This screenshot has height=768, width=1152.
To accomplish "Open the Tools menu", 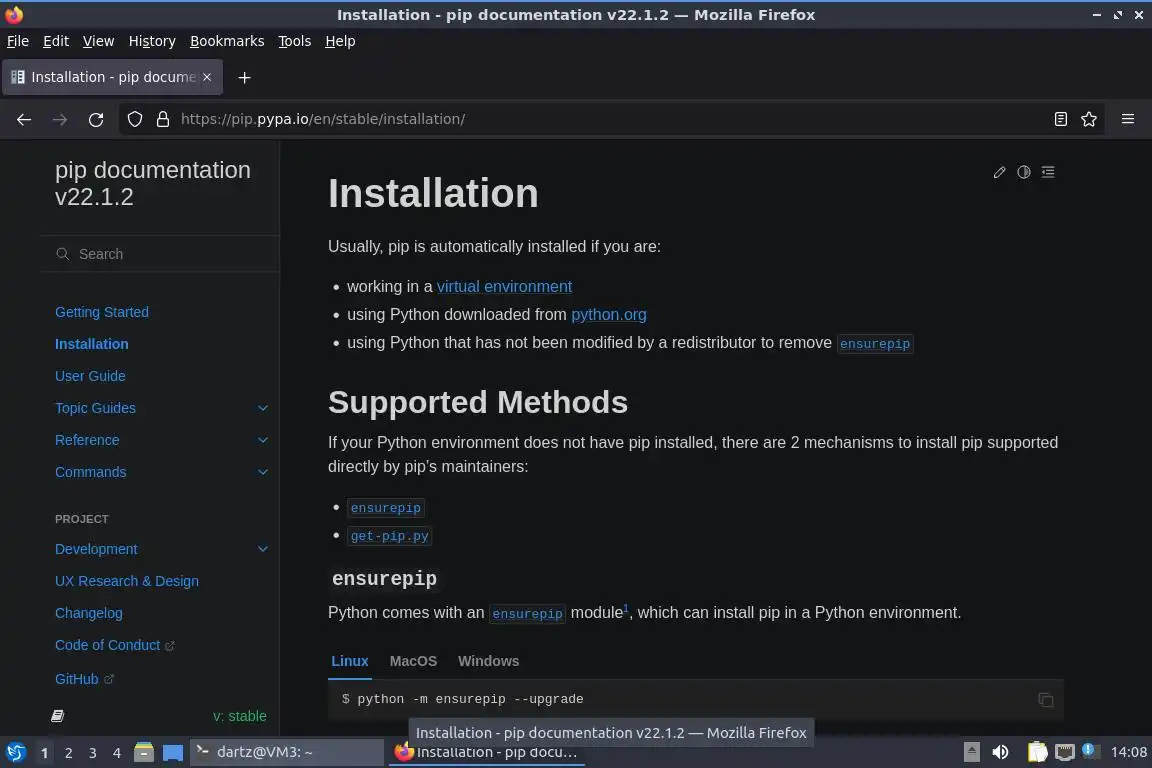I will tap(295, 41).
